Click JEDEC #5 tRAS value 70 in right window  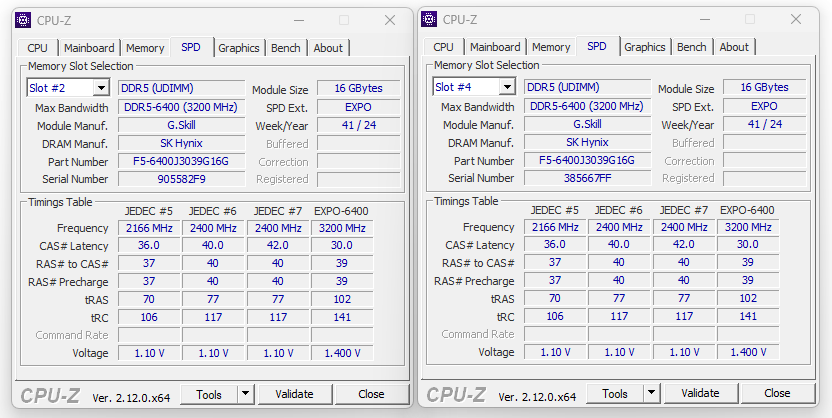(x=555, y=298)
